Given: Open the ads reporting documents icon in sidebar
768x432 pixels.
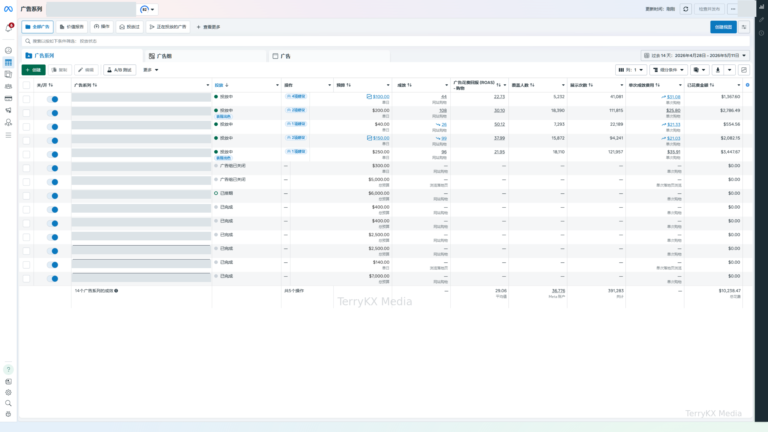Looking at the screenshot, I should click(8, 74).
